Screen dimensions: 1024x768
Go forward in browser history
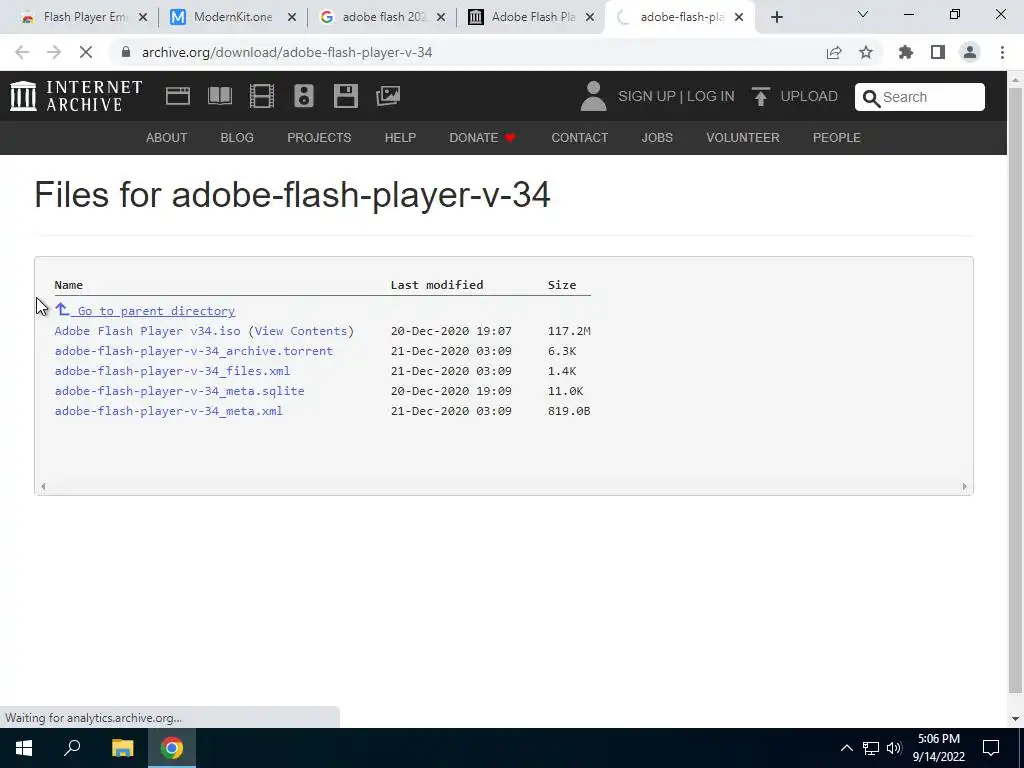coord(54,52)
